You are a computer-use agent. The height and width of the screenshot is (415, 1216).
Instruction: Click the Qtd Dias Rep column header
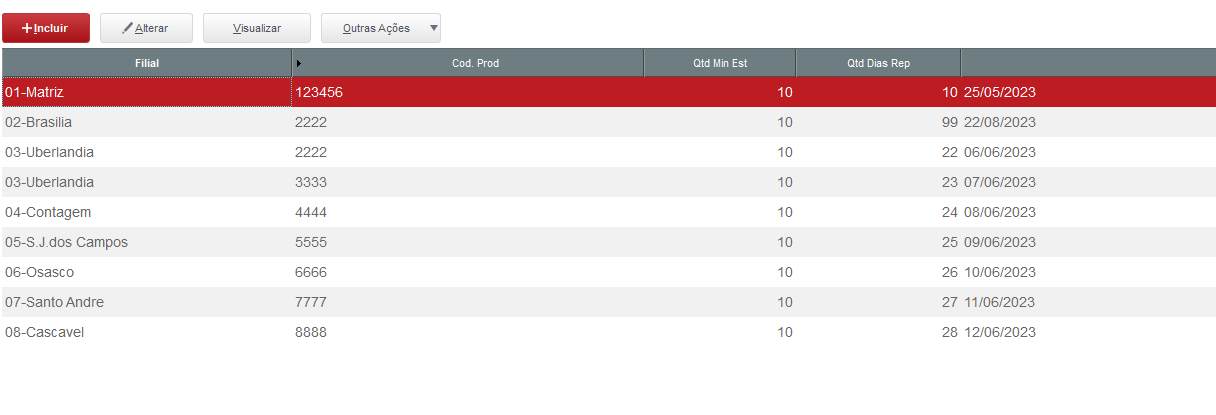click(878, 63)
